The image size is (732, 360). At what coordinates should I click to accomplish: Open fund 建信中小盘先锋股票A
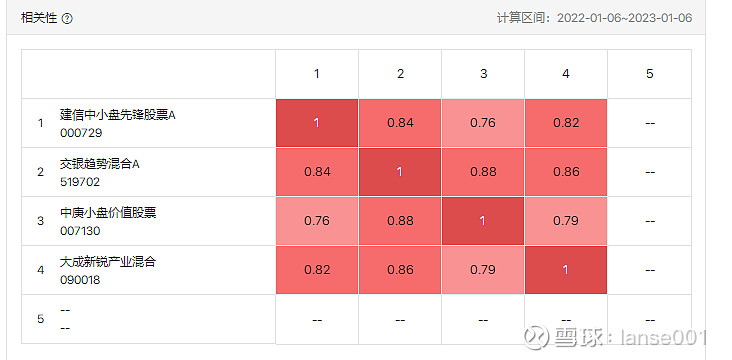click(118, 115)
